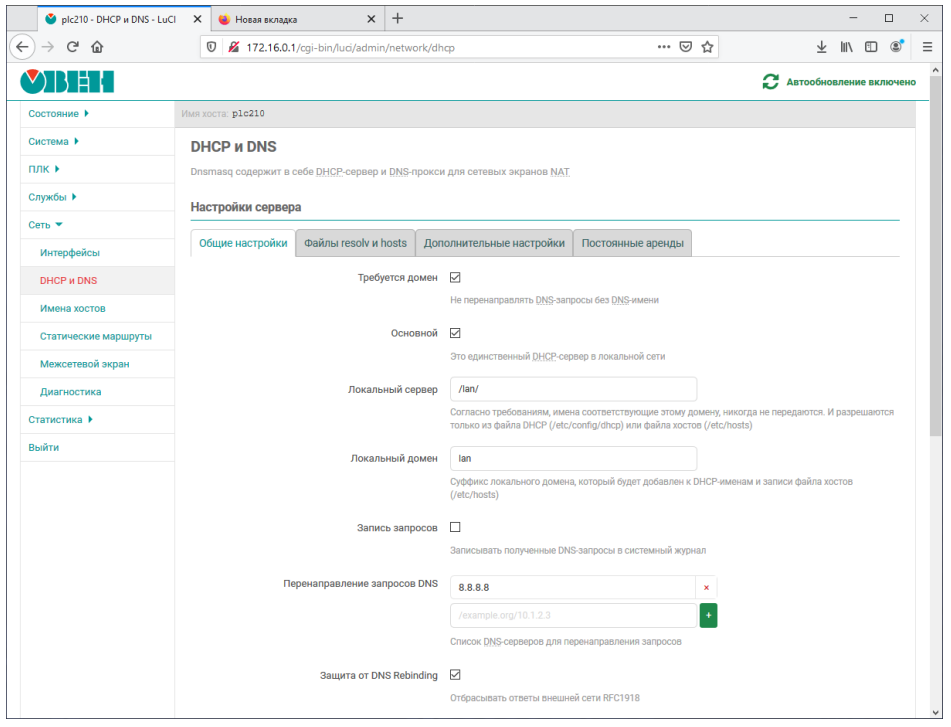
Task: Open the Firefox downloads arrow icon
Action: 821,47
